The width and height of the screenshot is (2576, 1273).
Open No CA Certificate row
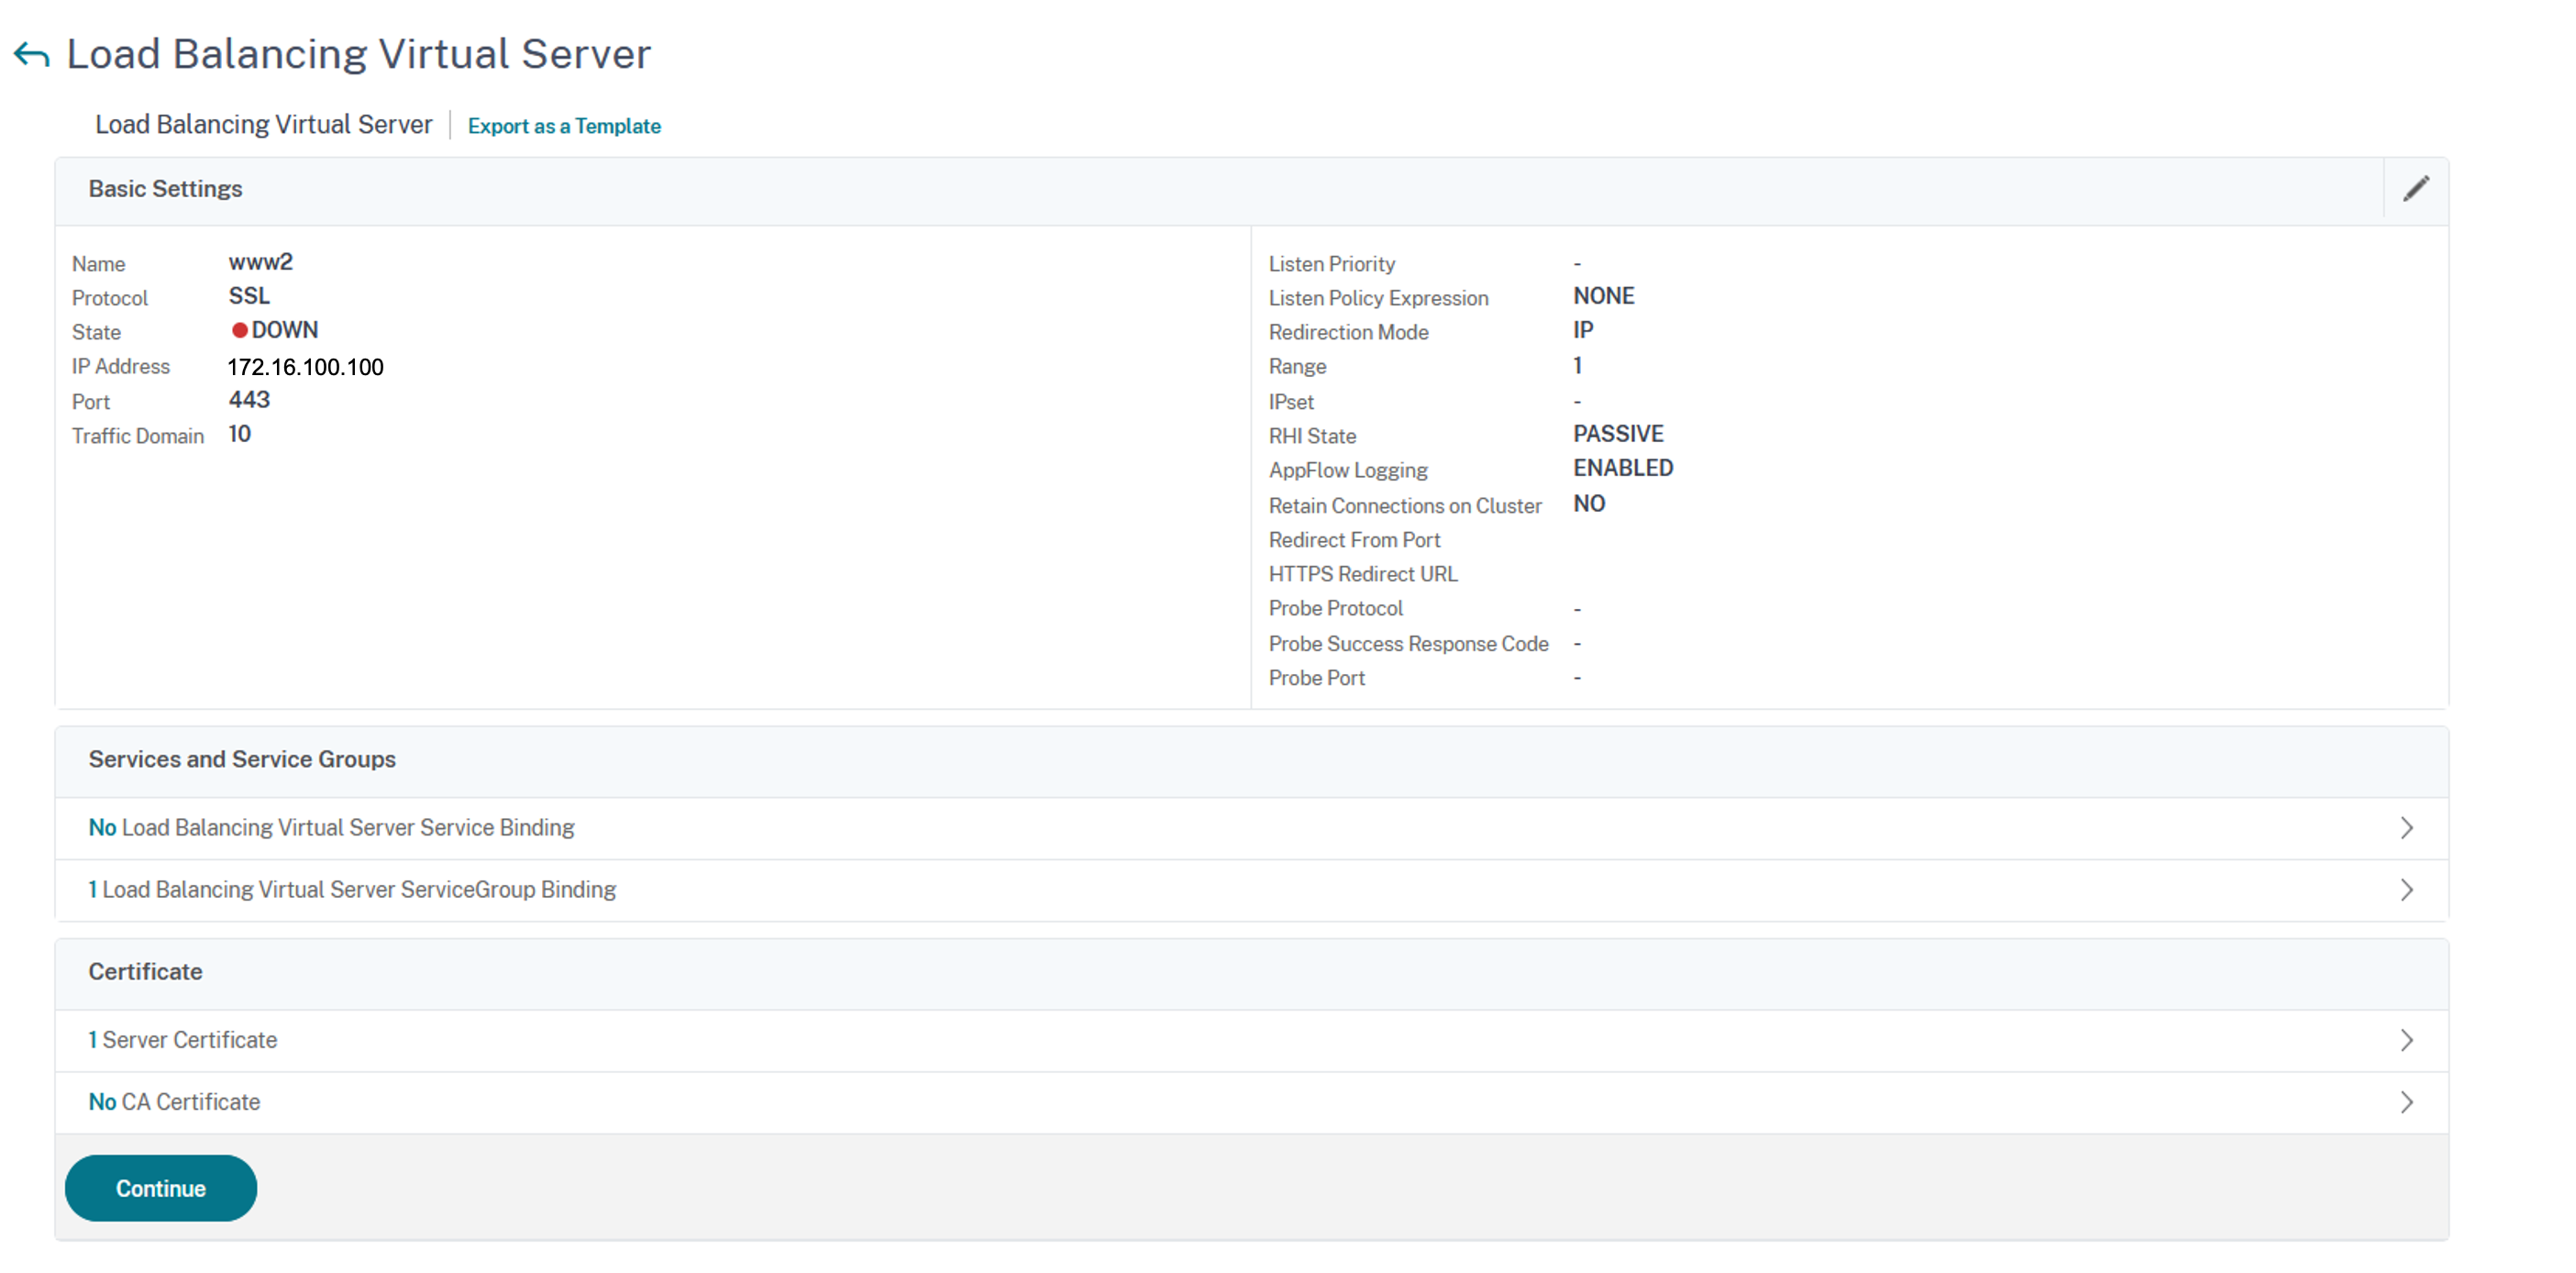click(174, 1102)
